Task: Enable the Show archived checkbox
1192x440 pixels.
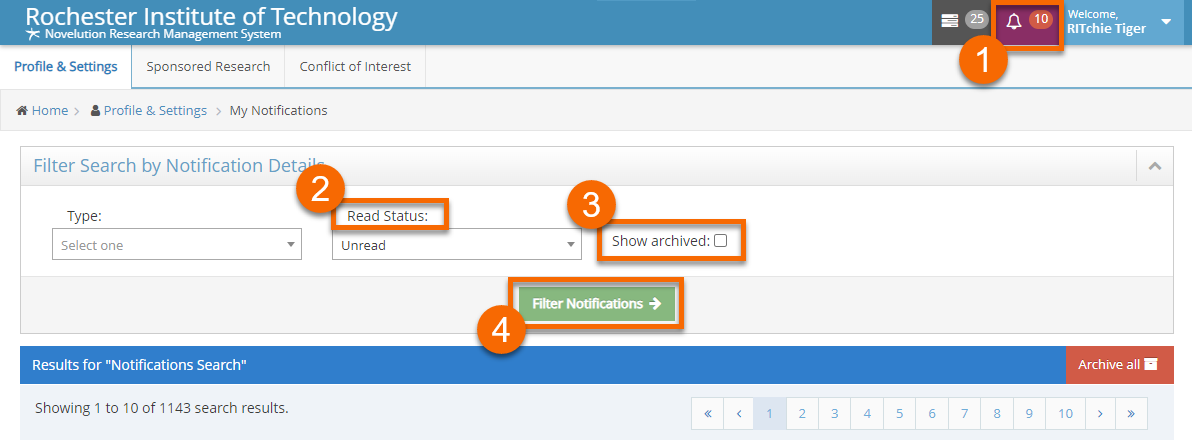Action: [720, 241]
